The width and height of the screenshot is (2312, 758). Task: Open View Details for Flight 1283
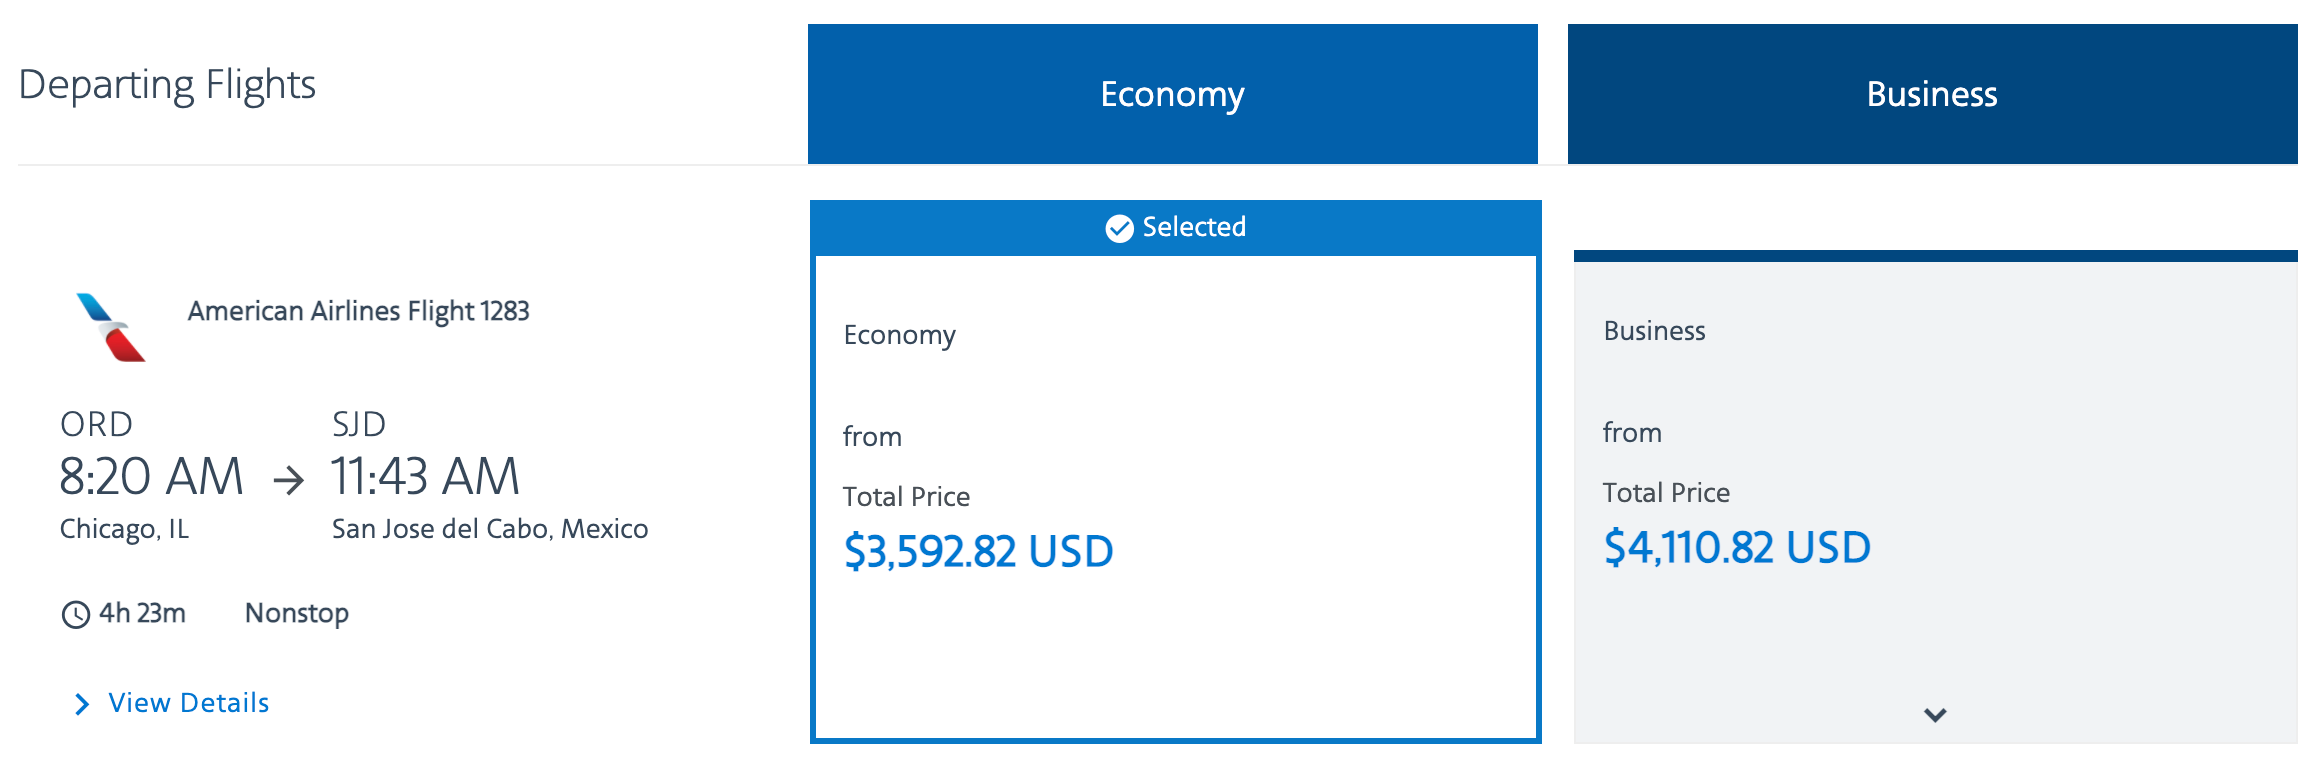pos(188,703)
